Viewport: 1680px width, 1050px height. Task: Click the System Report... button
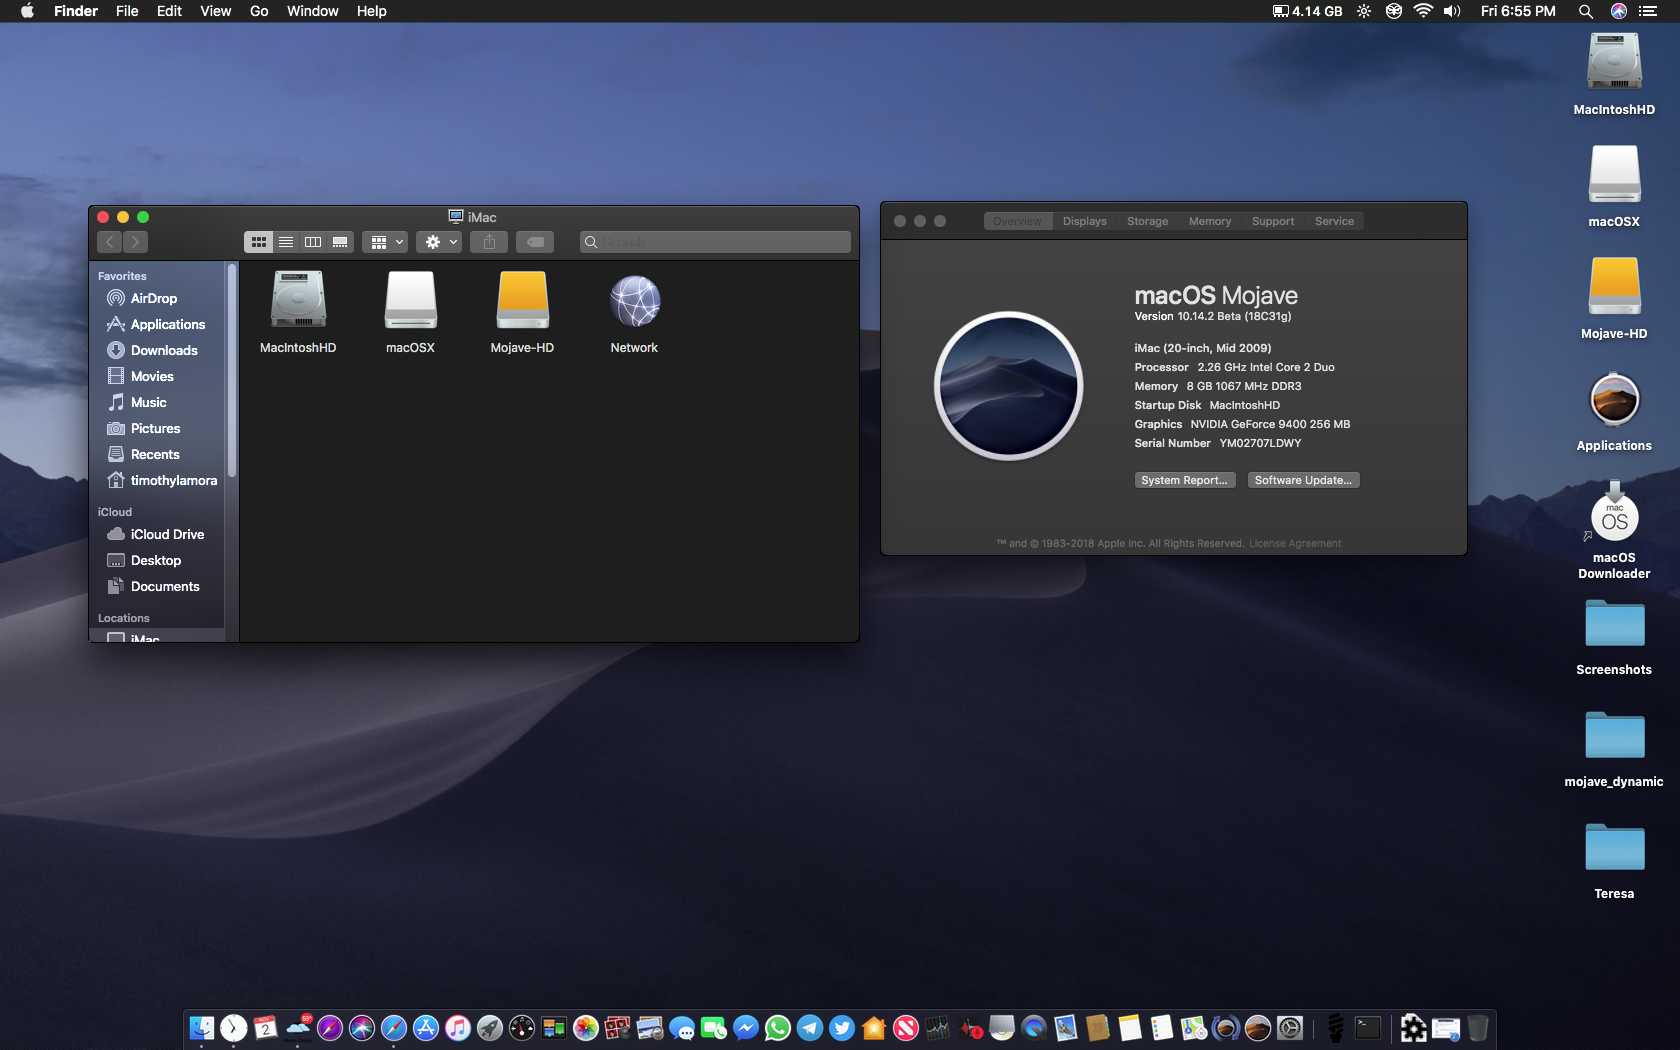coord(1184,480)
